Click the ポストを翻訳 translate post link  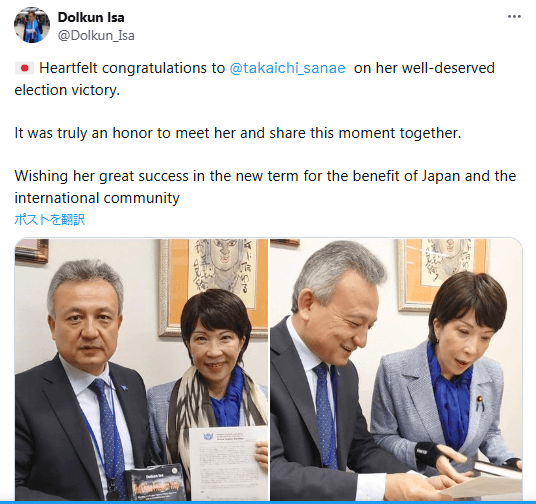click(x=50, y=220)
